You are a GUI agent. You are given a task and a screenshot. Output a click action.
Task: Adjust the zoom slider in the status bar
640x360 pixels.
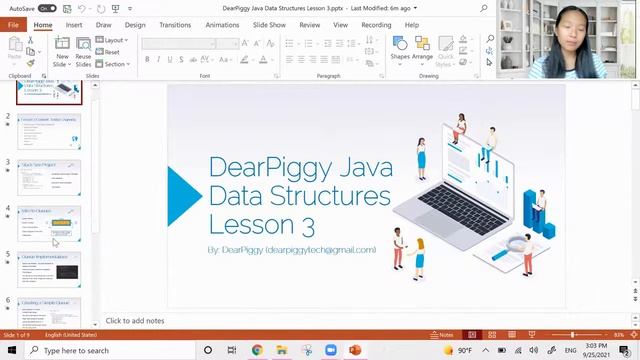pos(572,335)
